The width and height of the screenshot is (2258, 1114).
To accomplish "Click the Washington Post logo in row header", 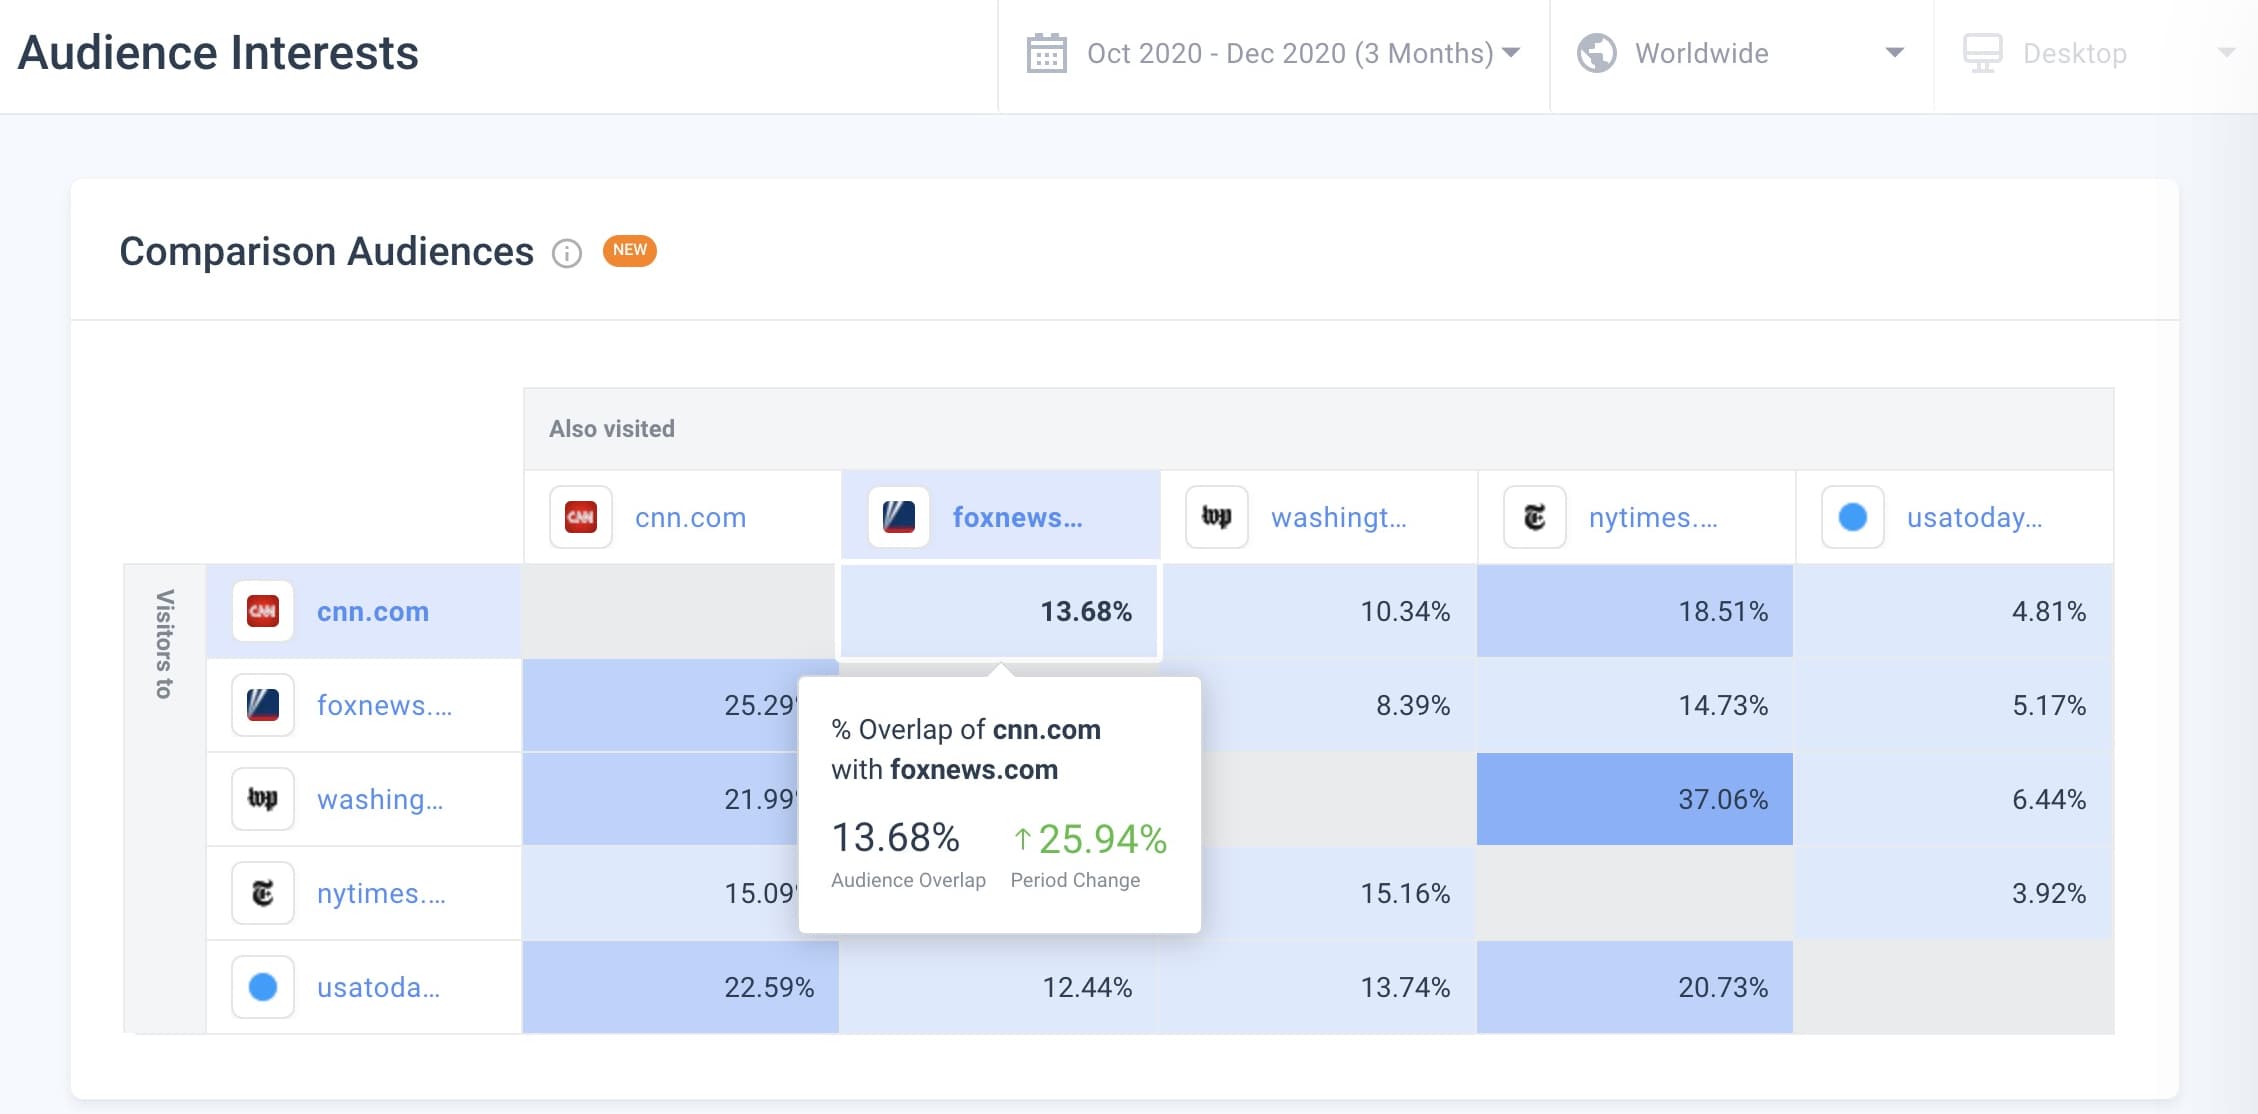I will point(263,799).
